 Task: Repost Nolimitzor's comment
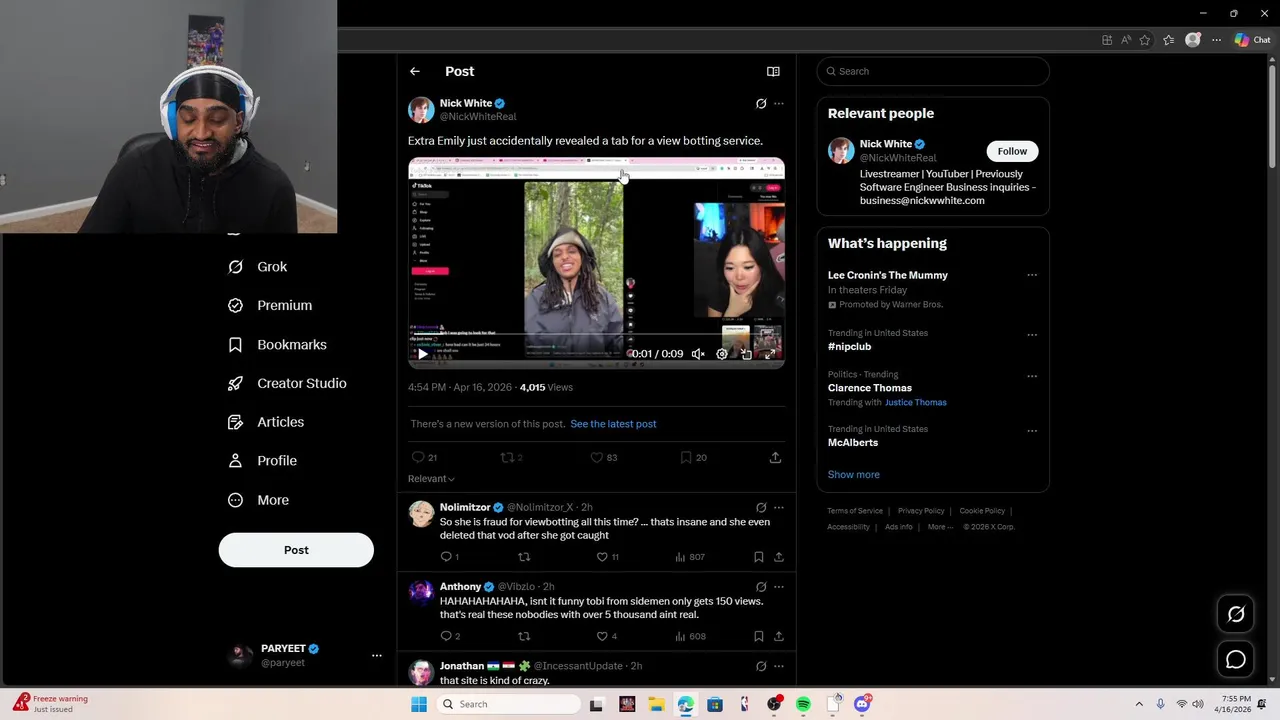click(x=524, y=557)
